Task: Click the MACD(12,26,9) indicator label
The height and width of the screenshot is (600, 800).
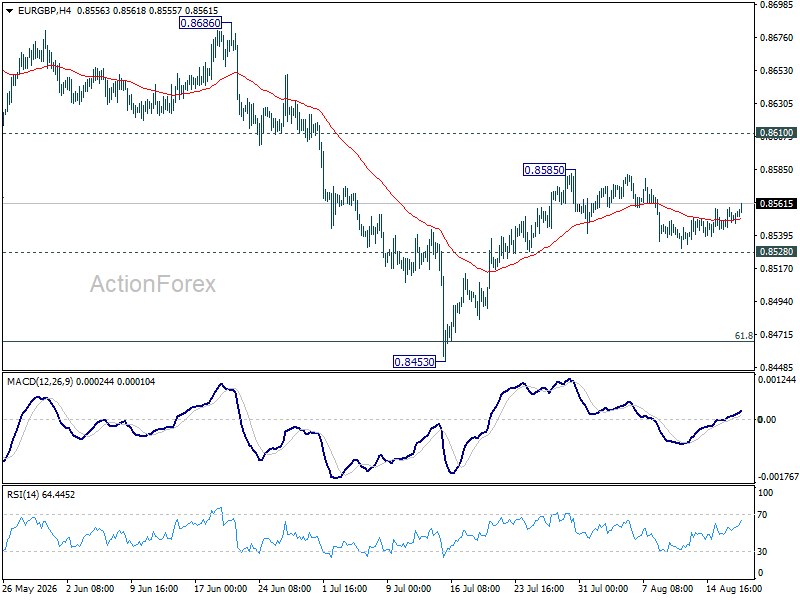Action: 40,382
